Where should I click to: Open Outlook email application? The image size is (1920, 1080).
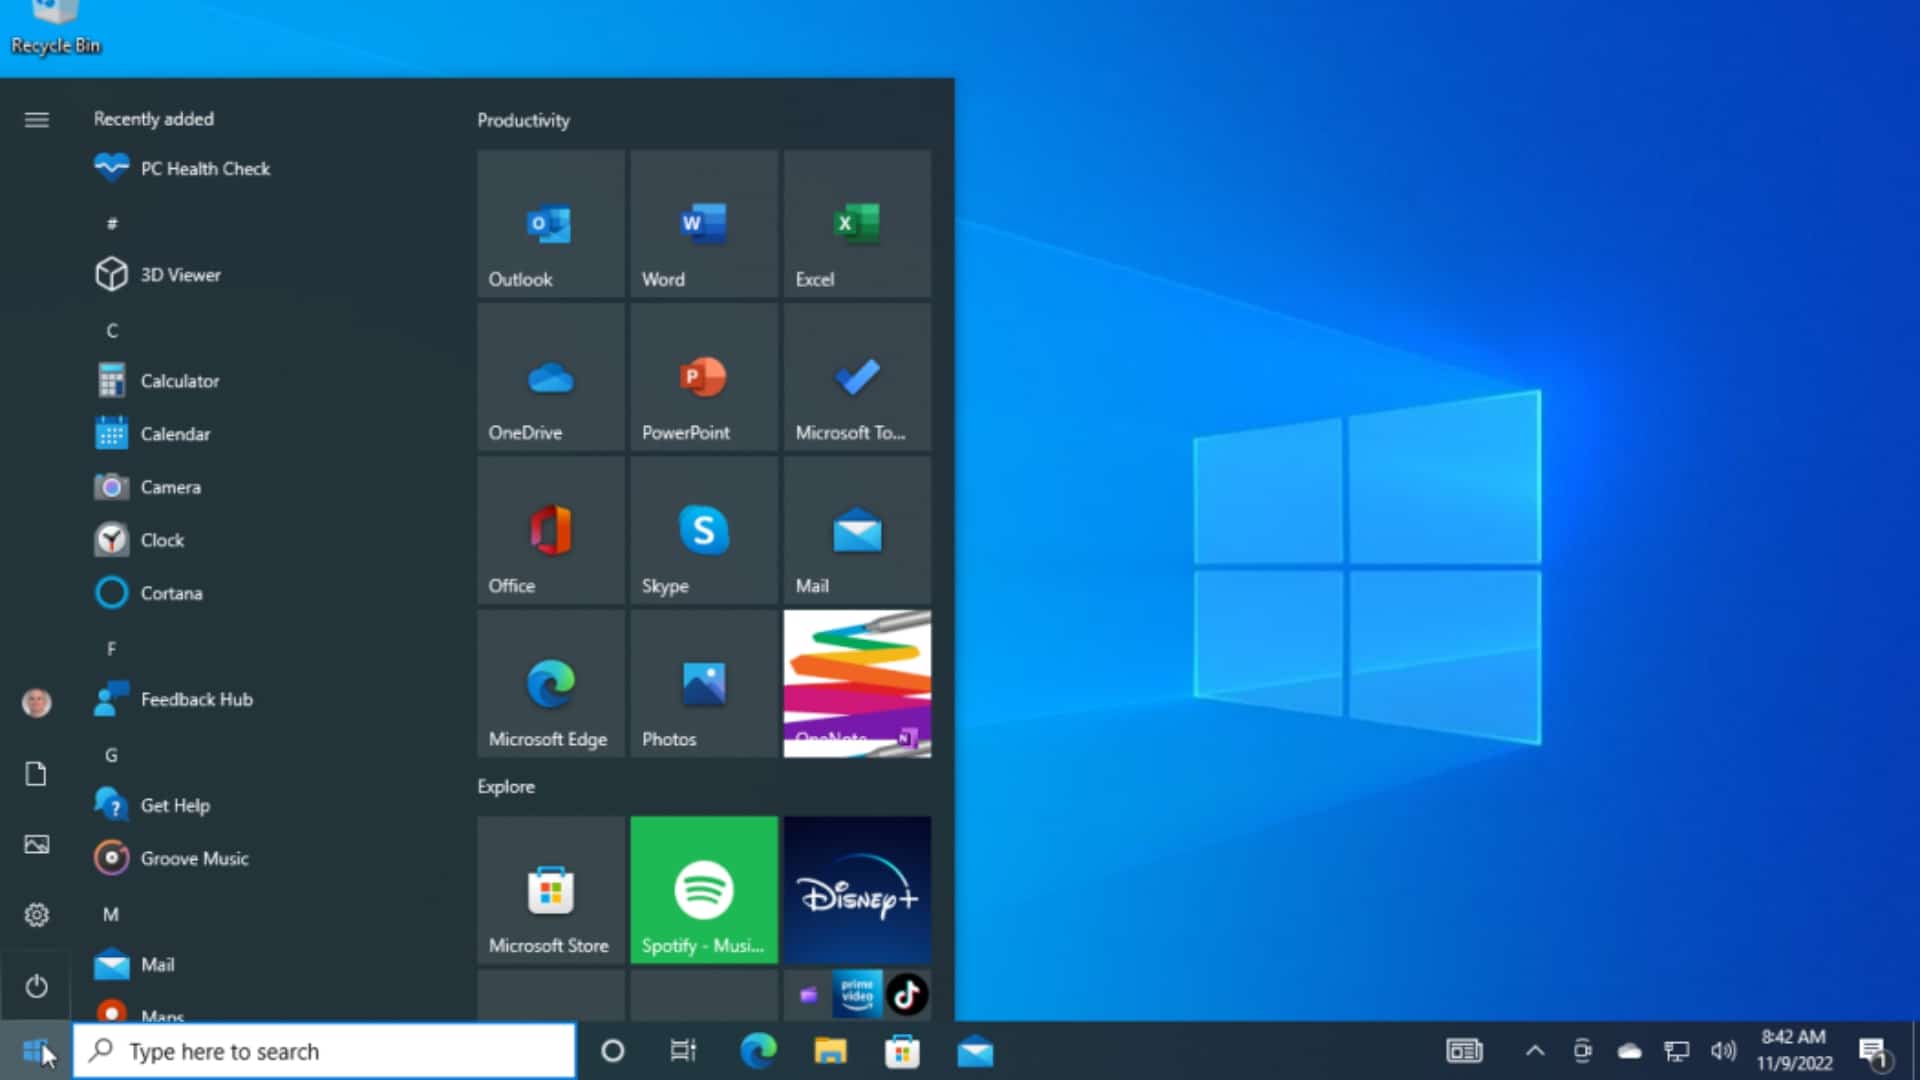550,224
